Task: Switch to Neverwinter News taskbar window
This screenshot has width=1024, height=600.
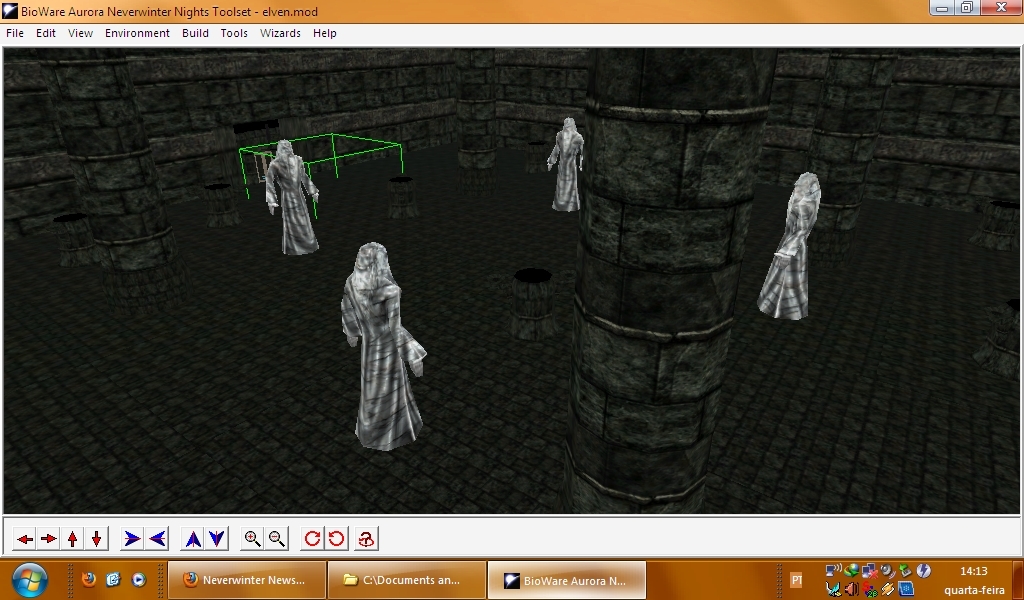Action: [x=247, y=580]
